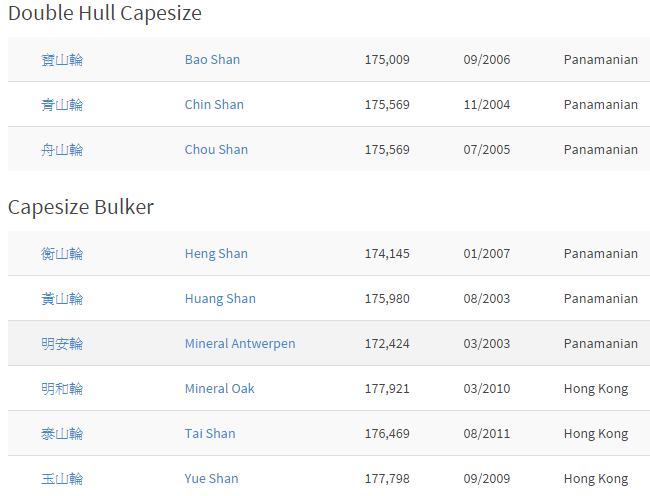The height and width of the screenshot is (496, 650).
Task: Click the Chinese name 寶山輪 link
Action: 62,60
